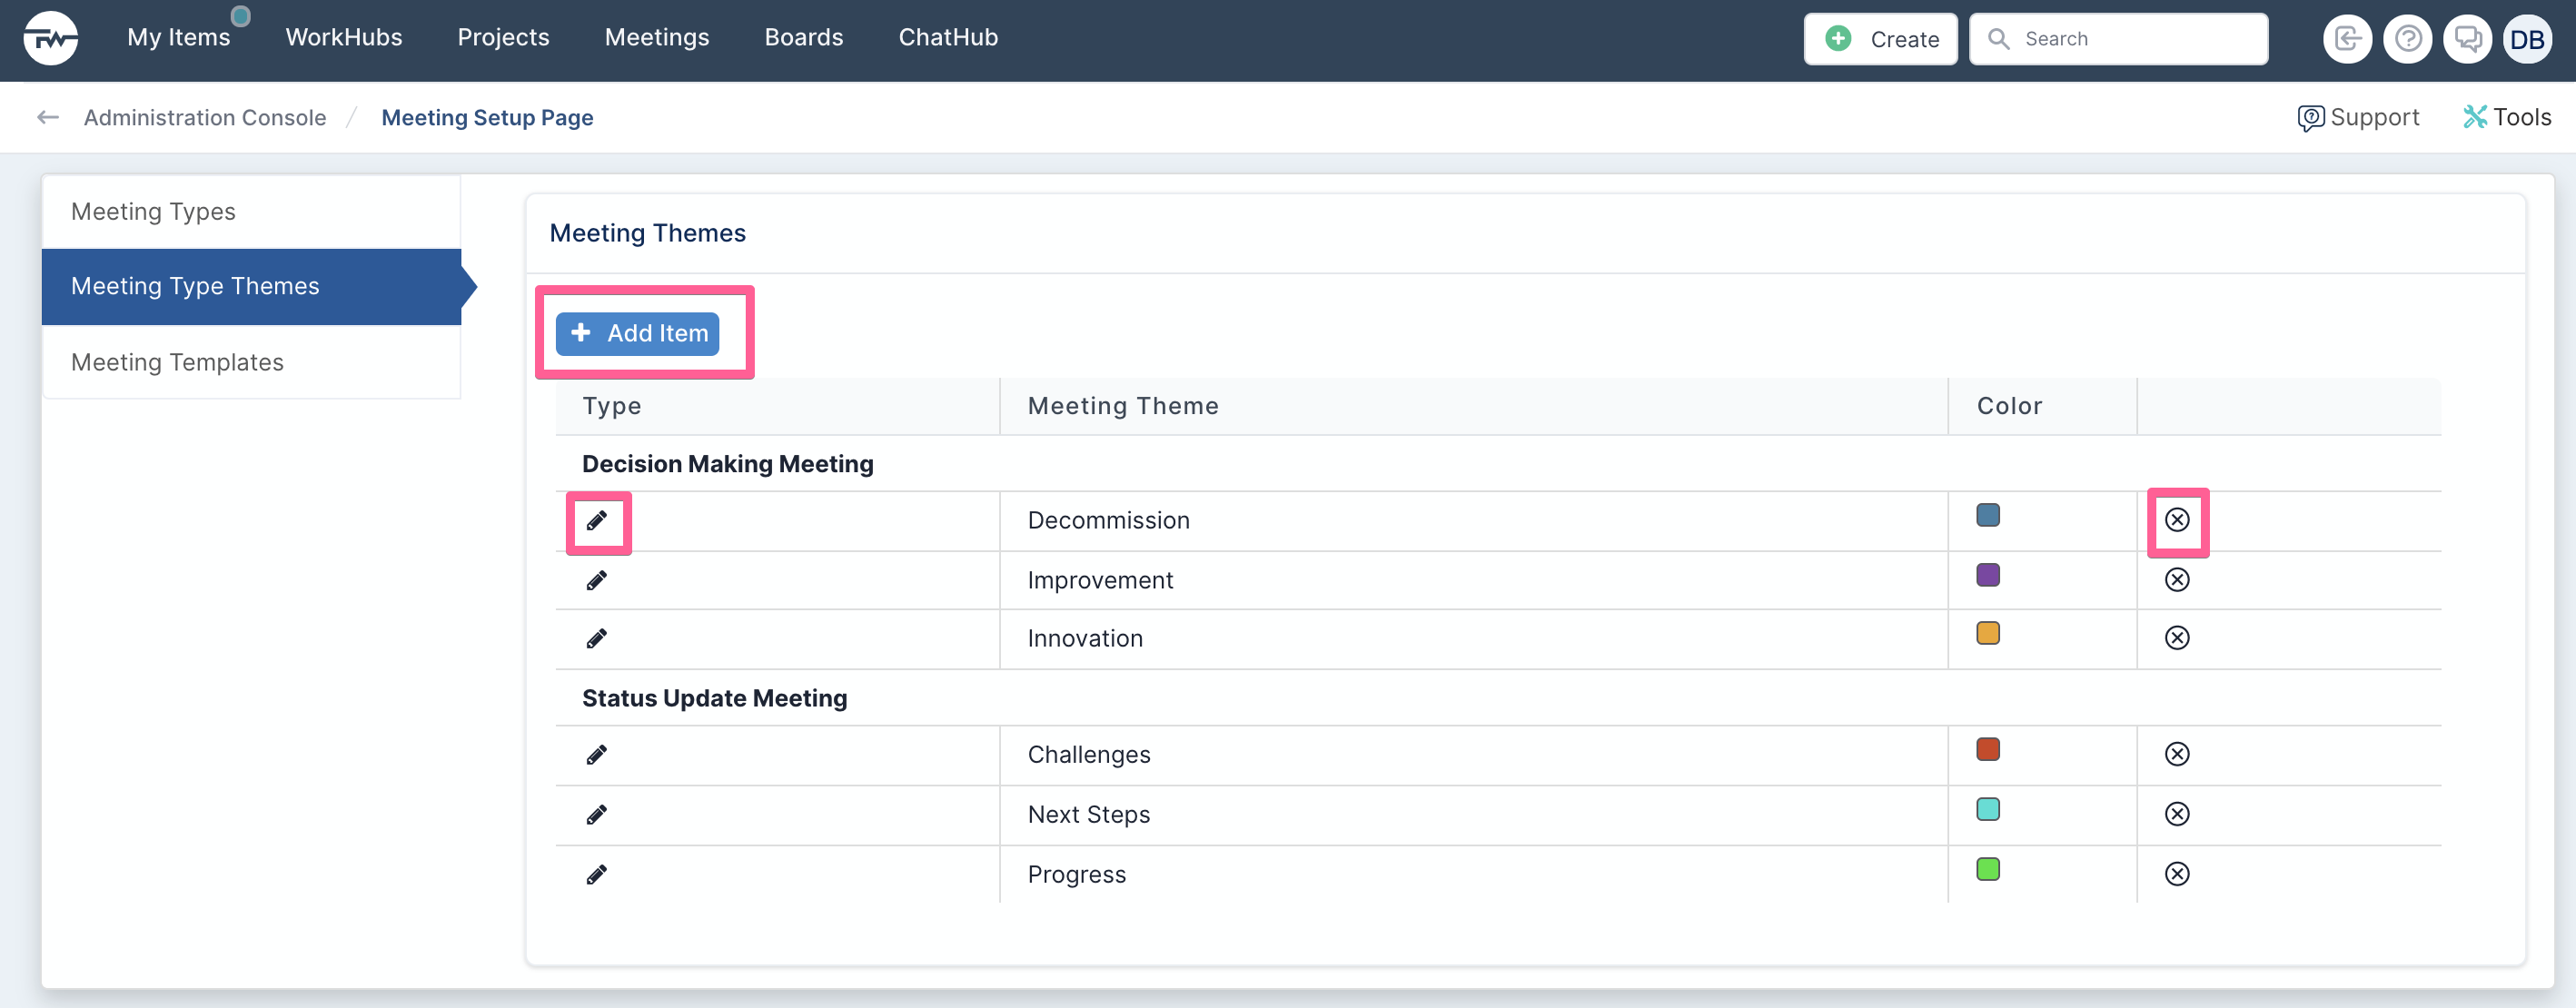Click into the Search field
Image resolution: width=2576 pixels, height=1008 pixels.
(2118, 39)
